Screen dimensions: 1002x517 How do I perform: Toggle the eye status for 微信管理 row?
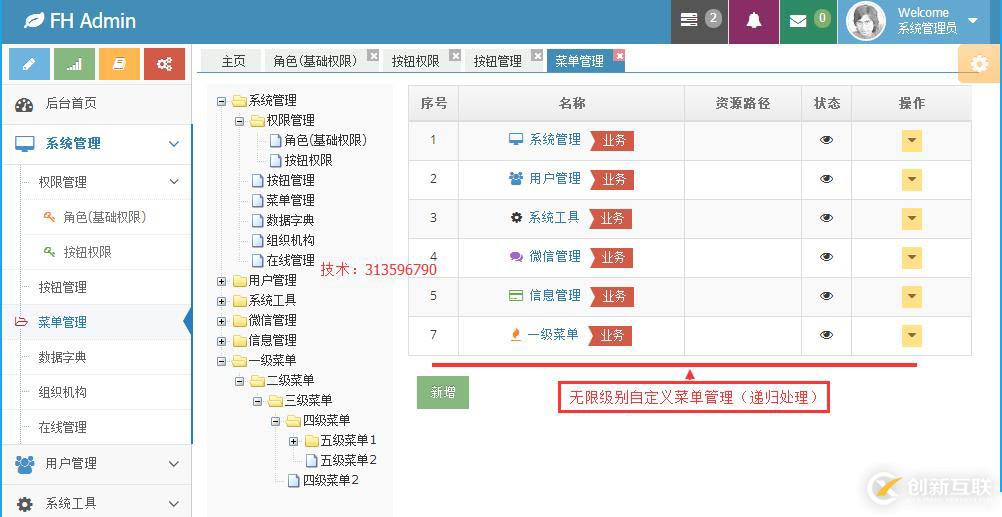coord(826,257)
